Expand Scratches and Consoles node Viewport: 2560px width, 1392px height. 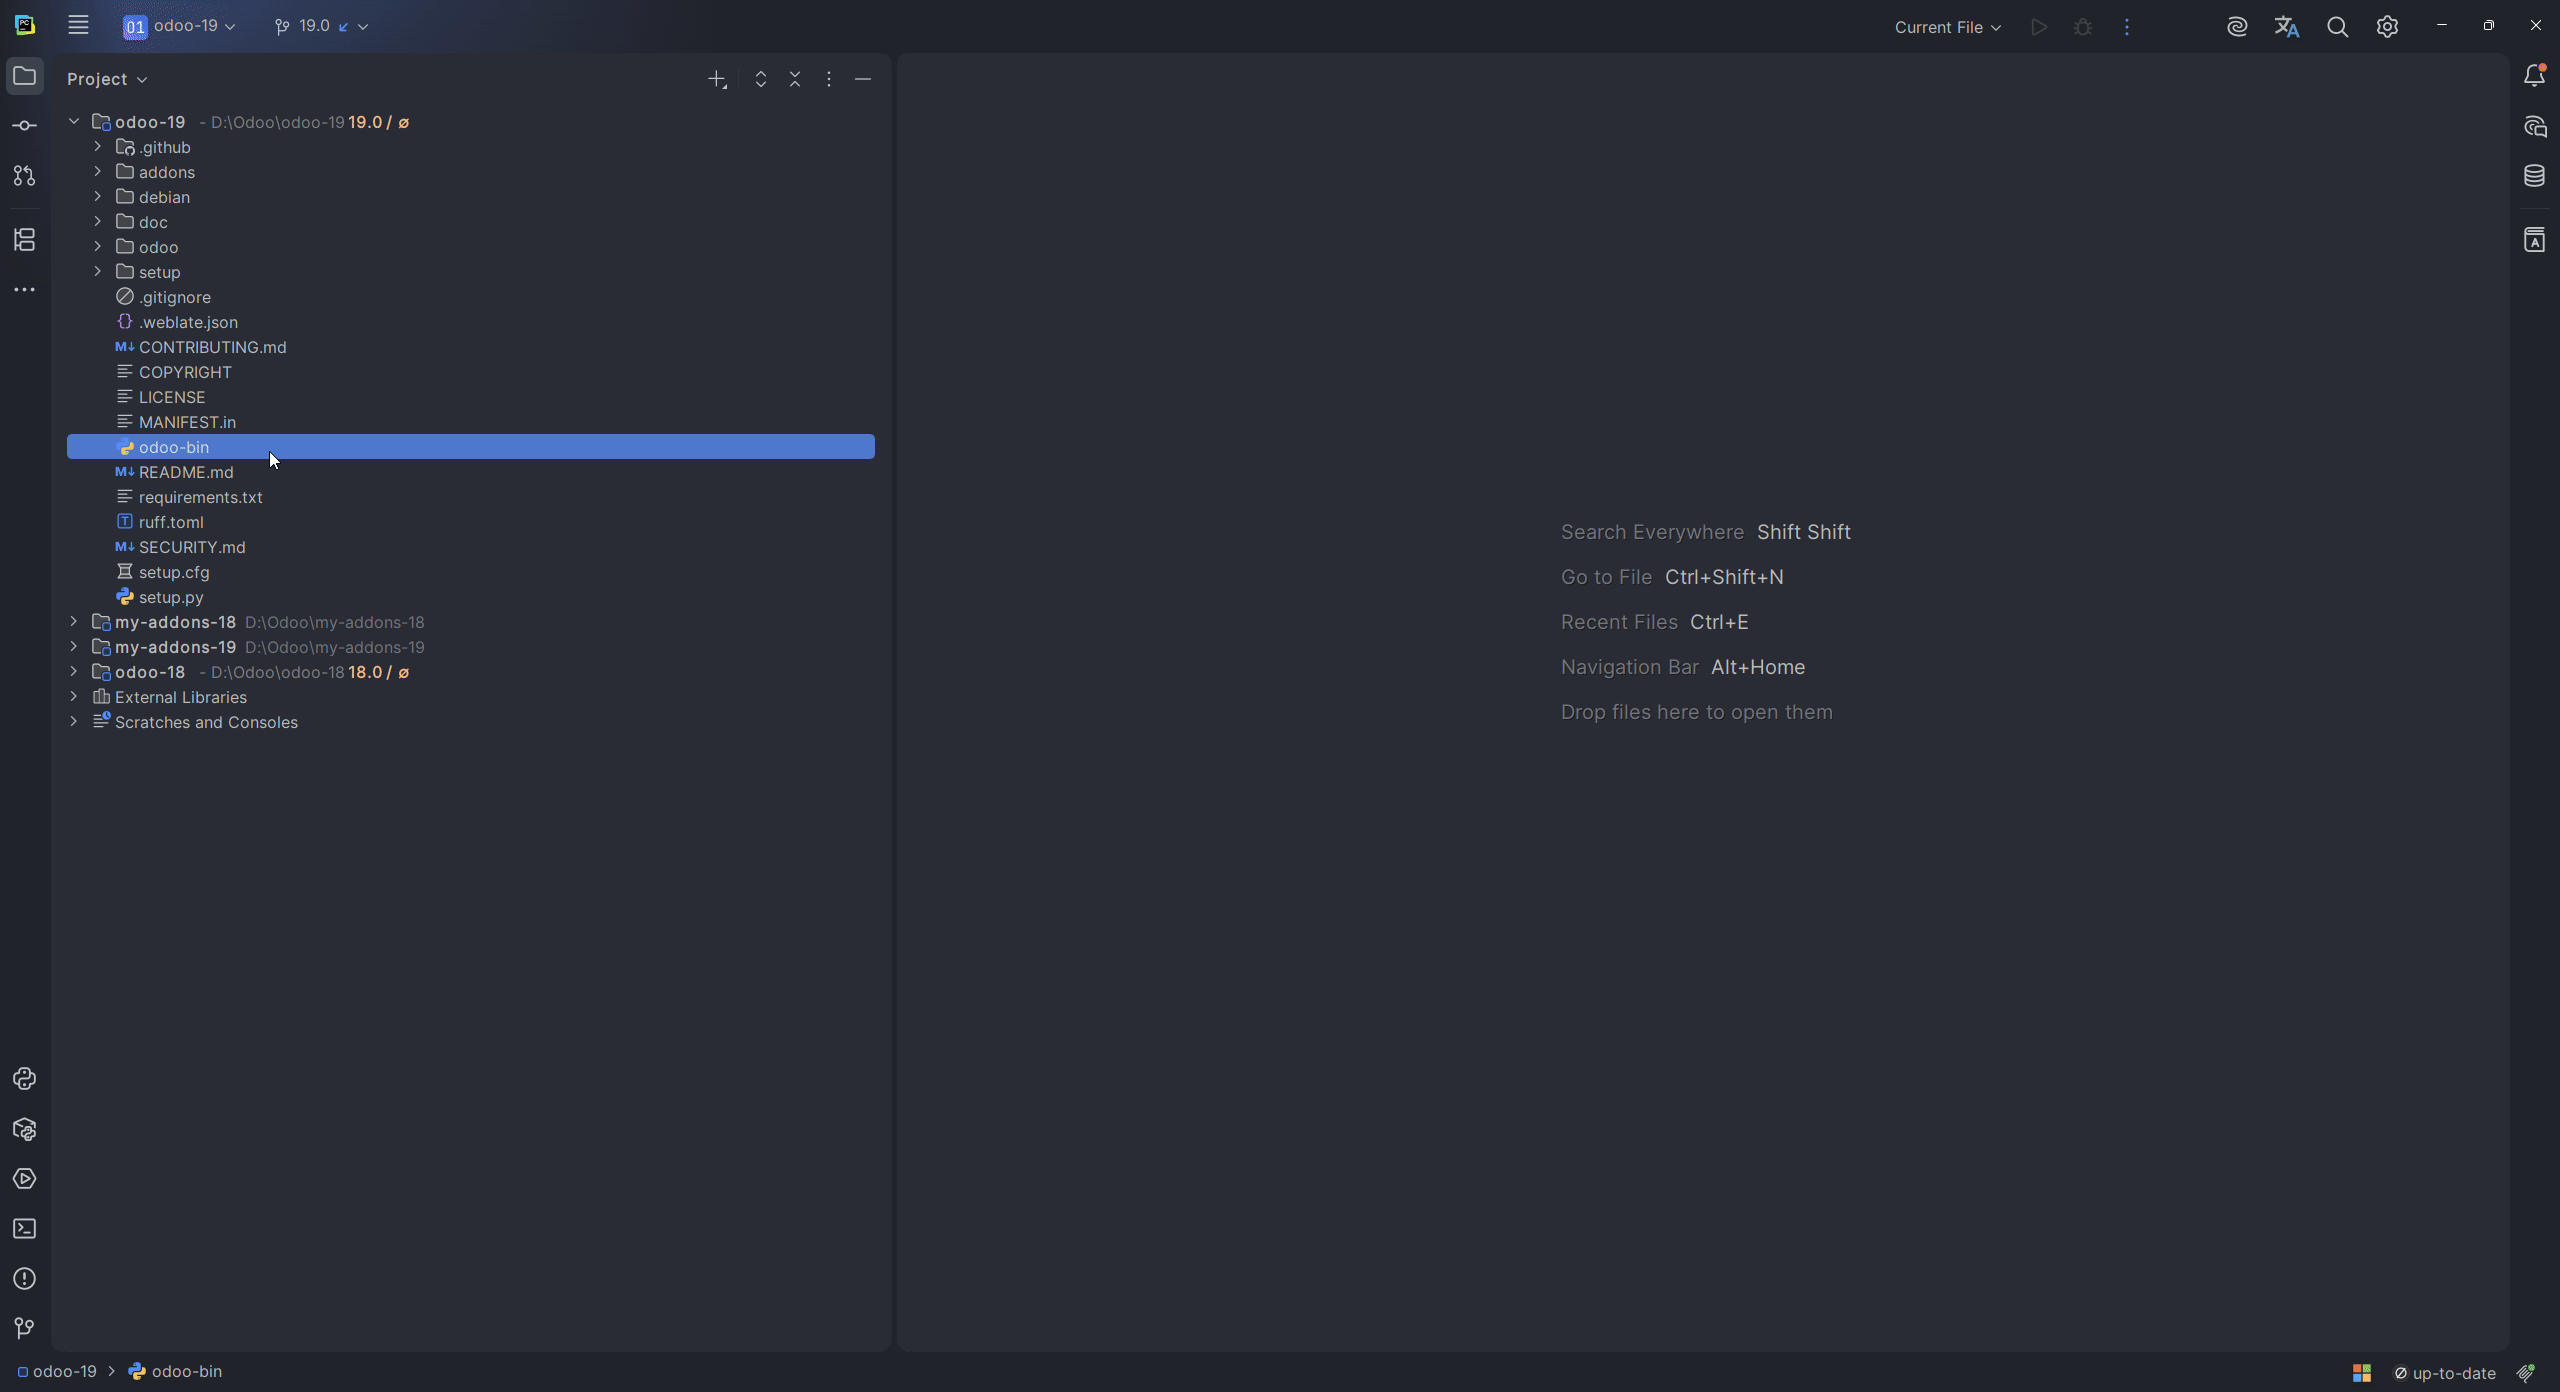click(x=74, y=722)
